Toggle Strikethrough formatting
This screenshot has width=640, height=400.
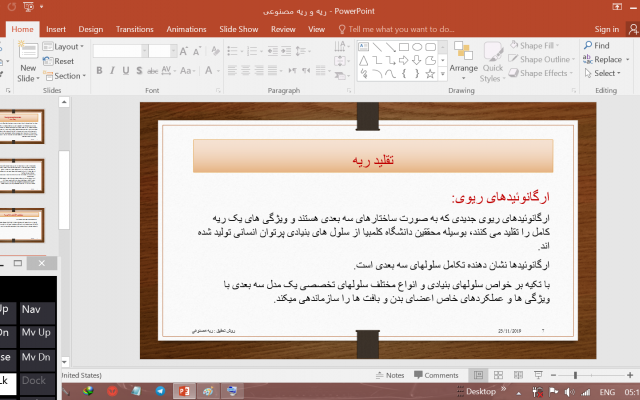click(152, 71)
